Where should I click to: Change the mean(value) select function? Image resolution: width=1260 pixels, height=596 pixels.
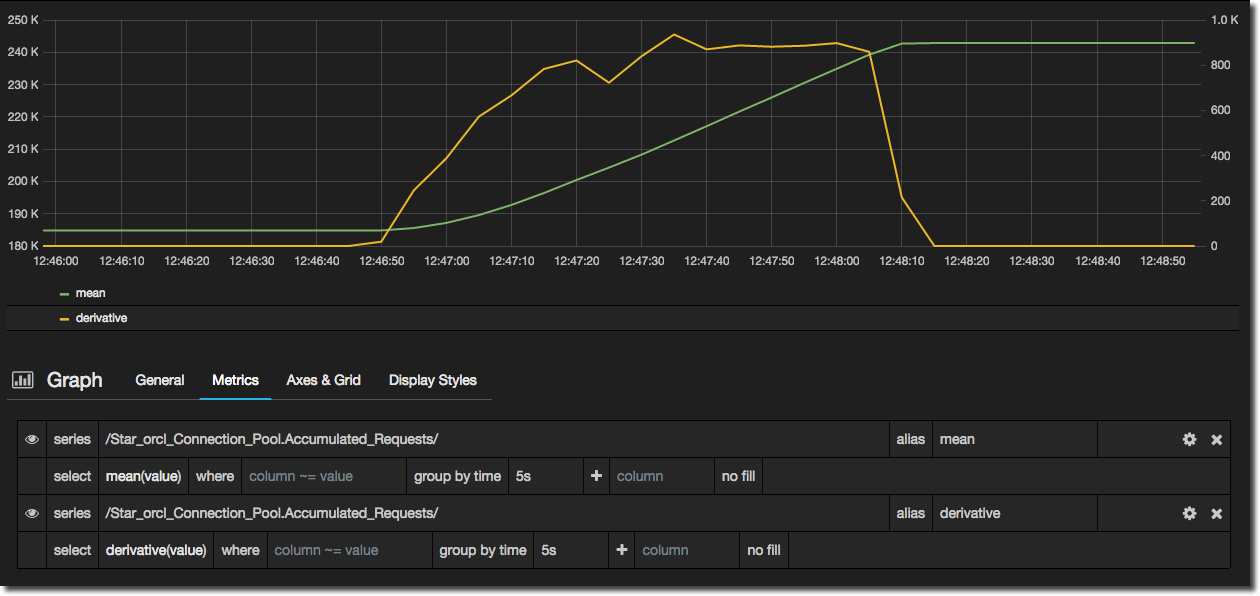tap(144, 476)
